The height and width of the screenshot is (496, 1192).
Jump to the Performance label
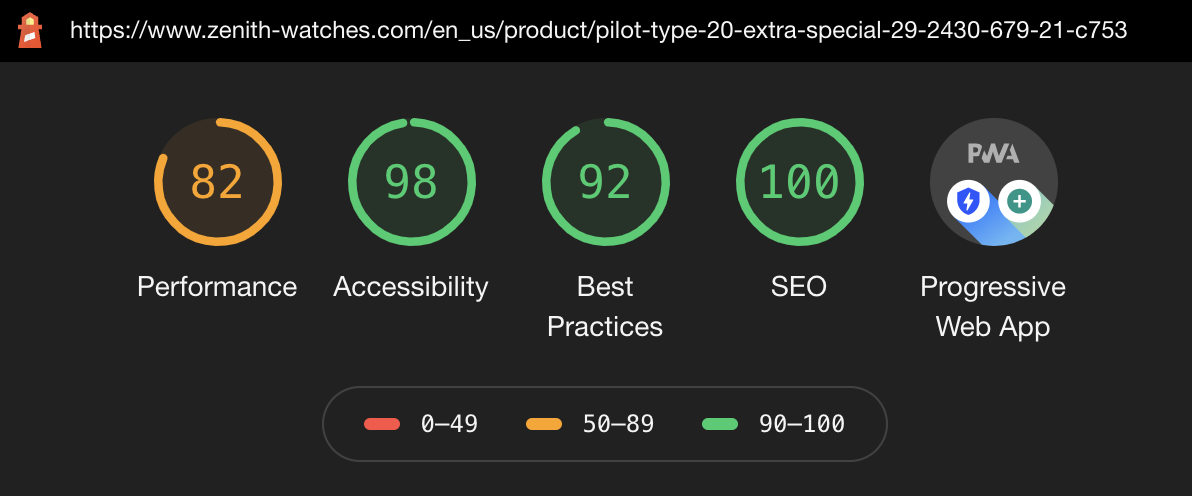(x=217, y=287)
